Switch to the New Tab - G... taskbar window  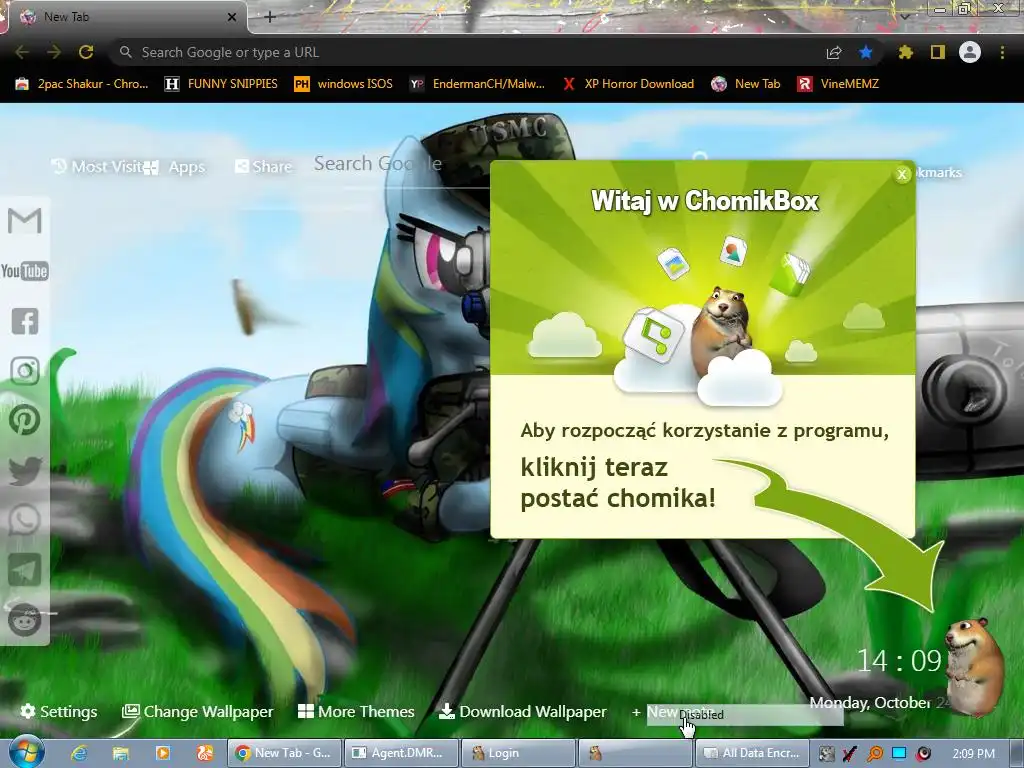[284, 753]
